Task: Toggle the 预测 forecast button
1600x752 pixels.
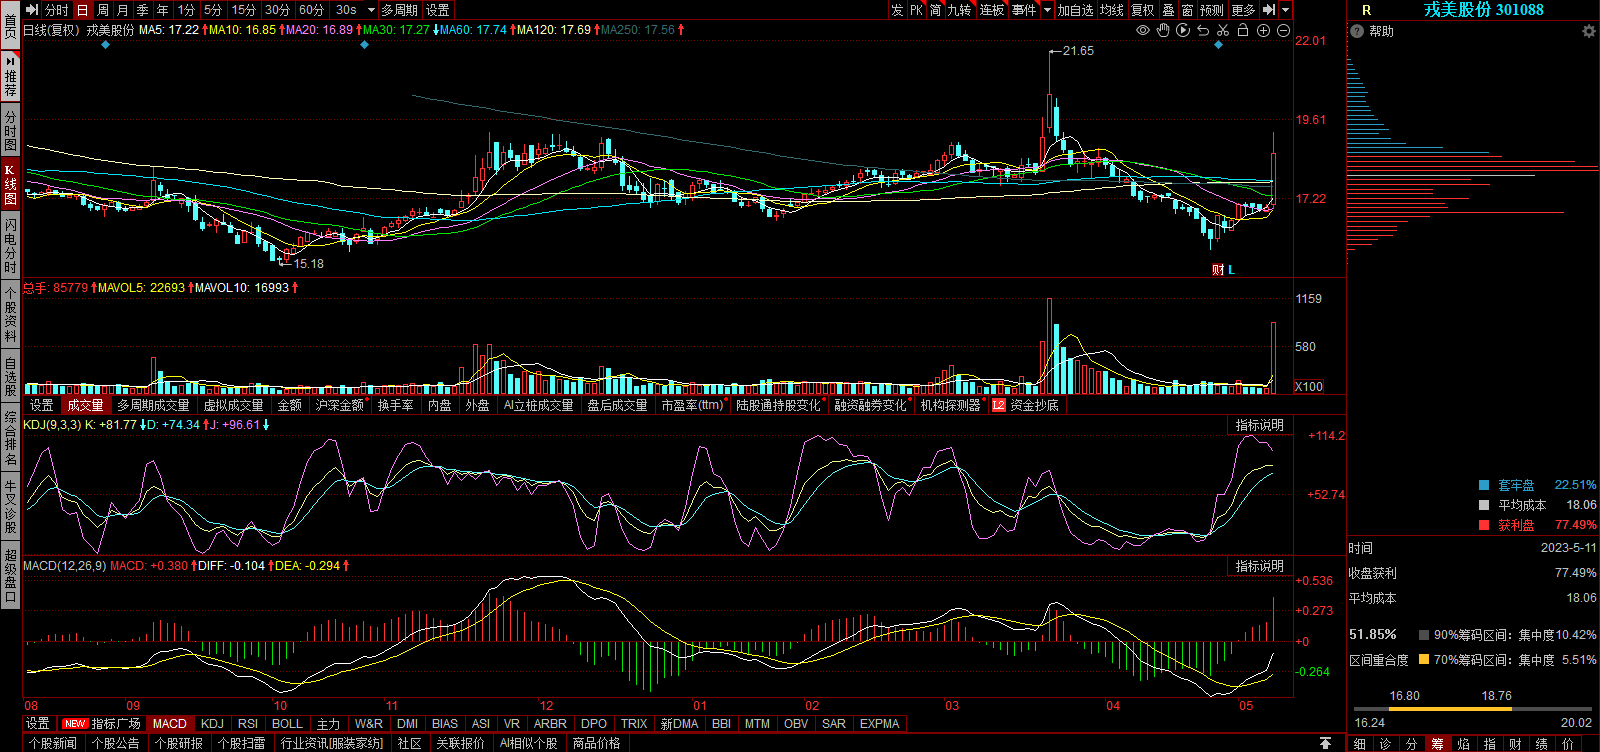Action: pos(1212,10)
